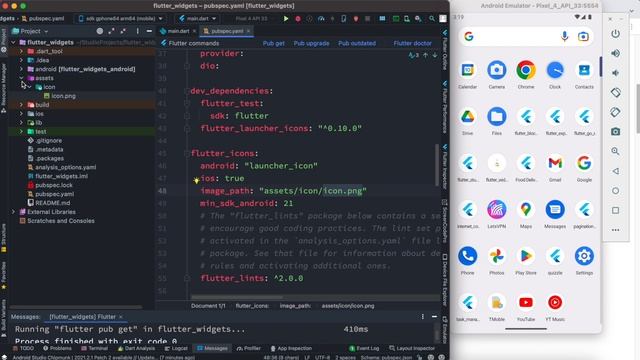Open Phone app on the emulator
The image size is (640, 360).
tap(467, 256)
